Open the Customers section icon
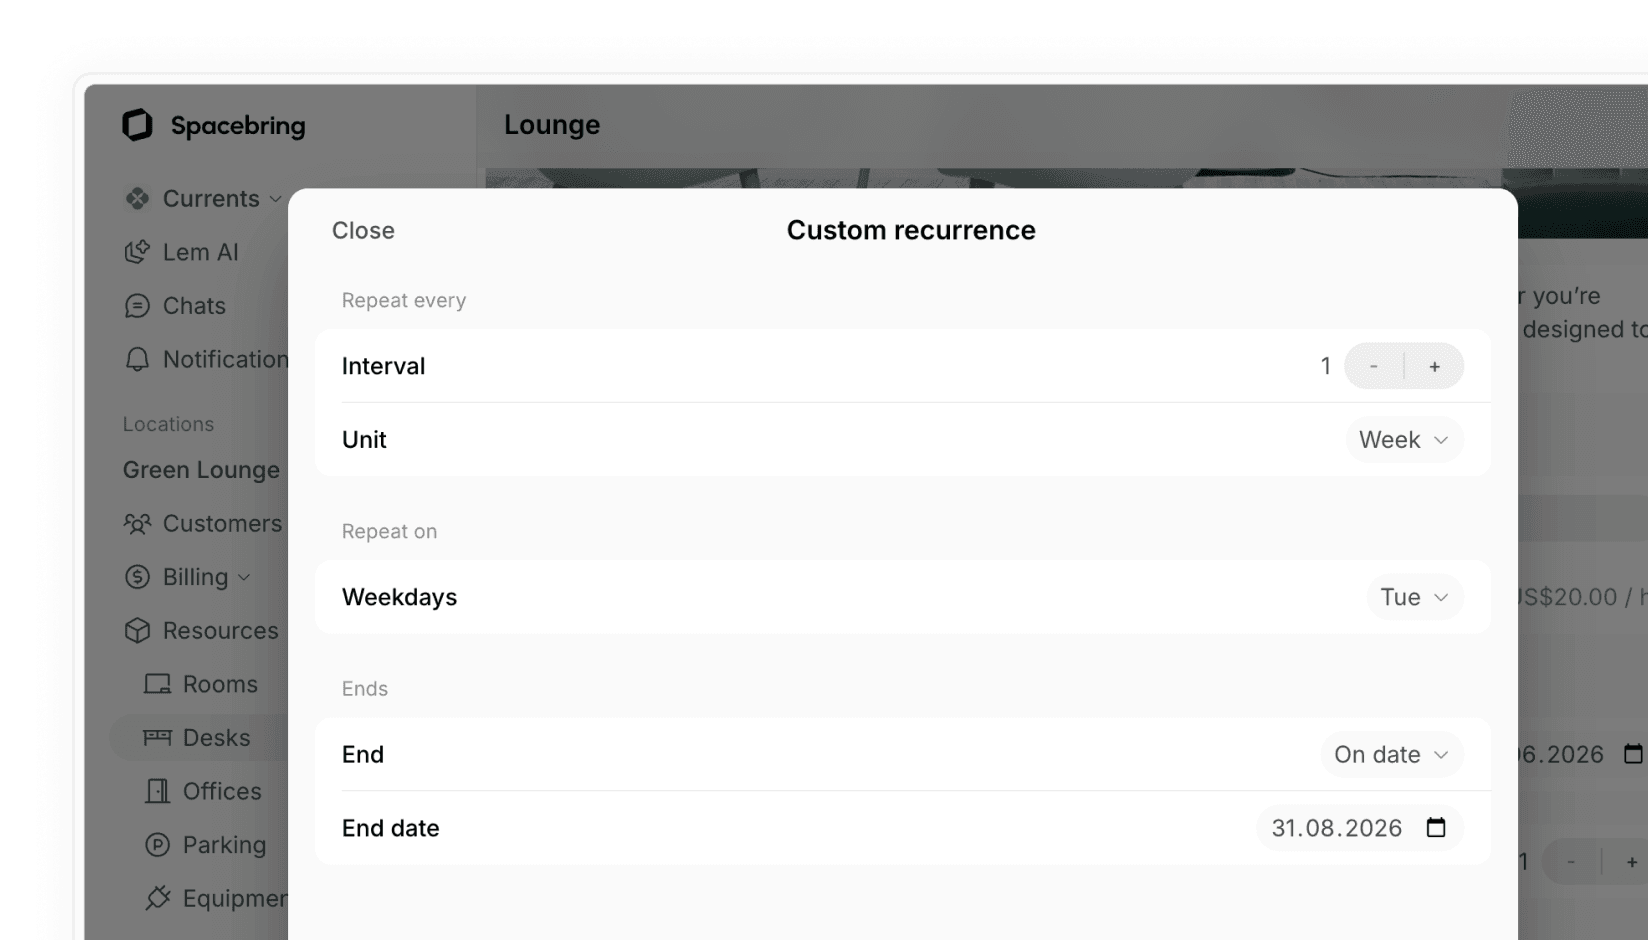The height and width of the screenshot is (940, 1648). tap(137, 523)
